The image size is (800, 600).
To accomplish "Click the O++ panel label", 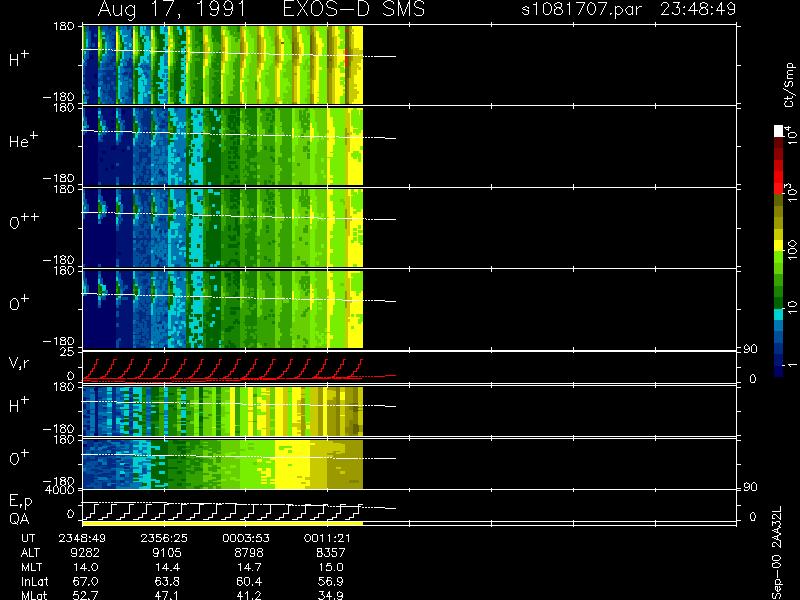I will 24,221.
